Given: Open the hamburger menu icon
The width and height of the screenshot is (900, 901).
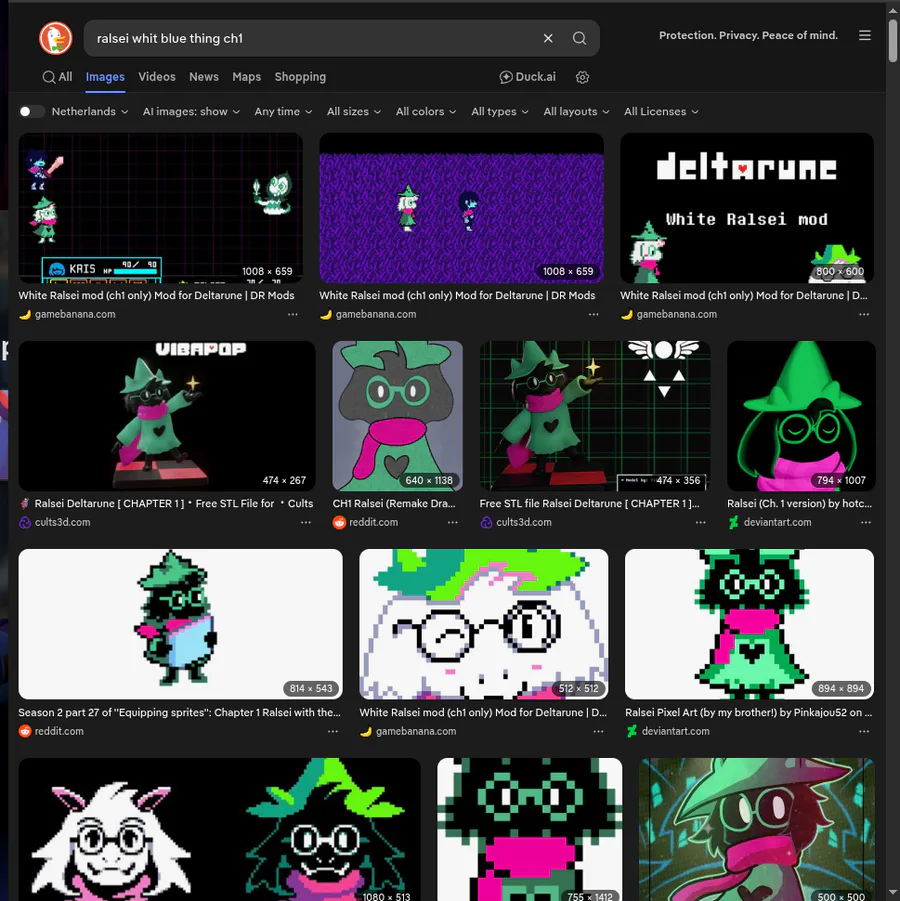Looking at the screenshot, I should click(x=864, y=36).
